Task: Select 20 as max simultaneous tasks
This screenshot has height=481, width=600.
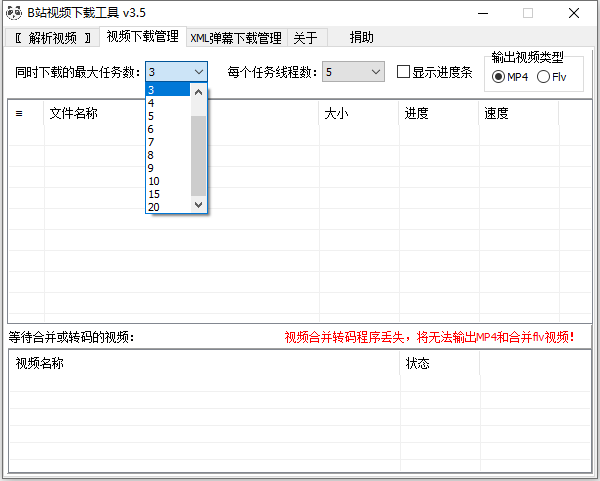Action: click(x=168, y=207)
